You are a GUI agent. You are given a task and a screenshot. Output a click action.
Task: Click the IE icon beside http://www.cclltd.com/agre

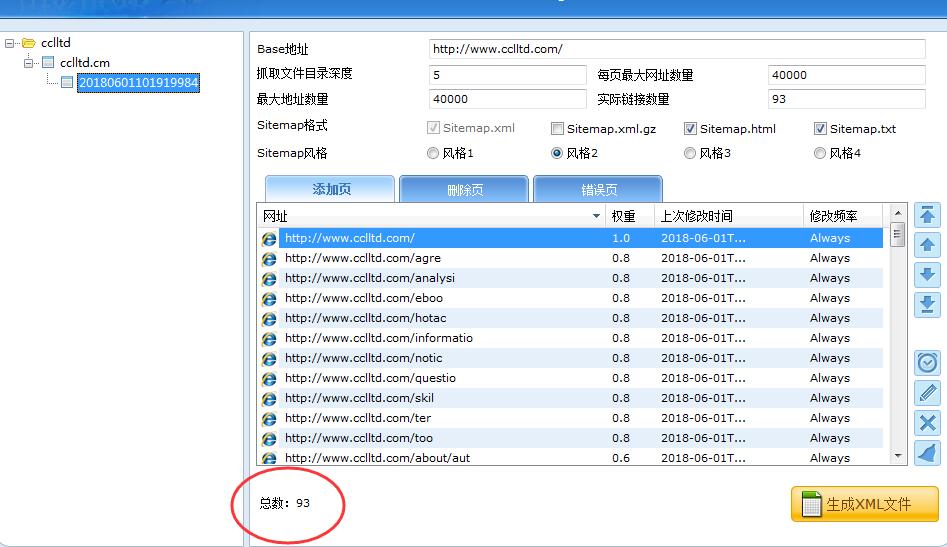[269, 258]
